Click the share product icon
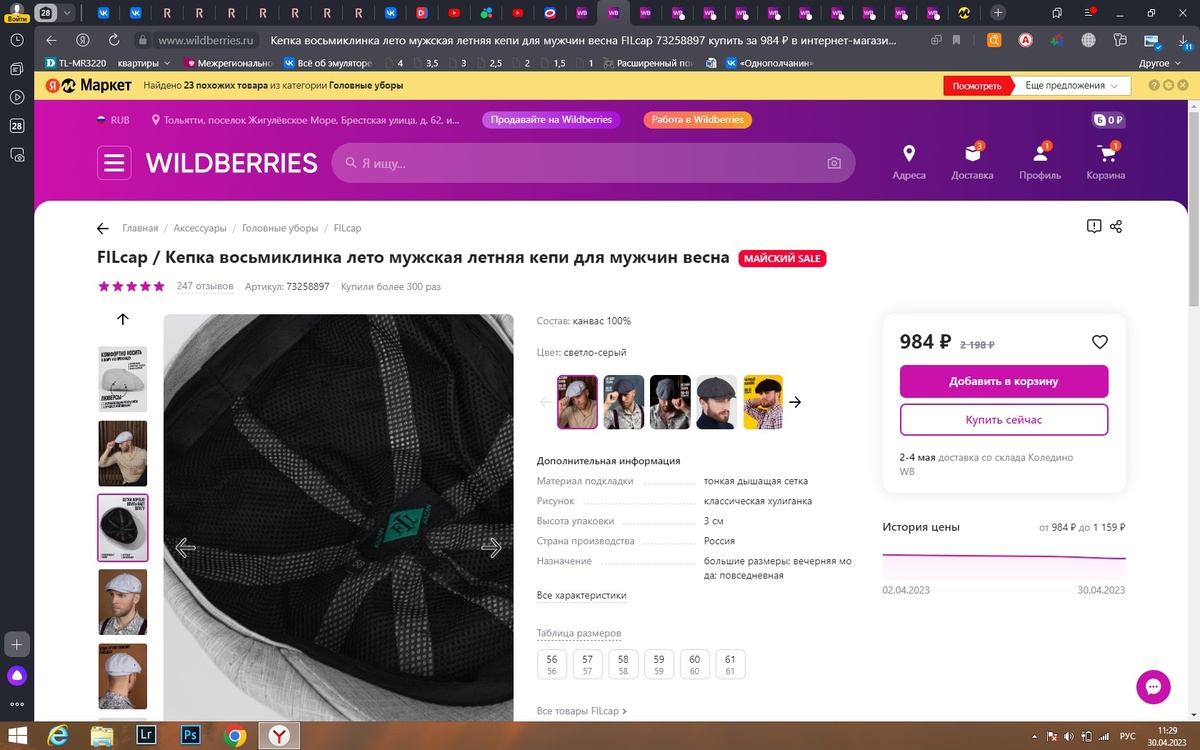 point(1116,227)
